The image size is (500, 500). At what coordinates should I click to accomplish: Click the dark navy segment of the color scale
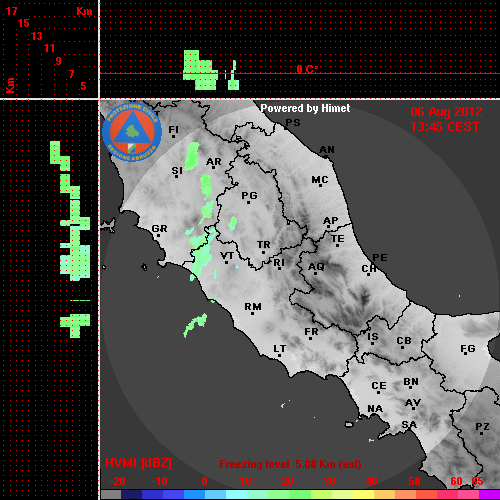pos(132,494)
